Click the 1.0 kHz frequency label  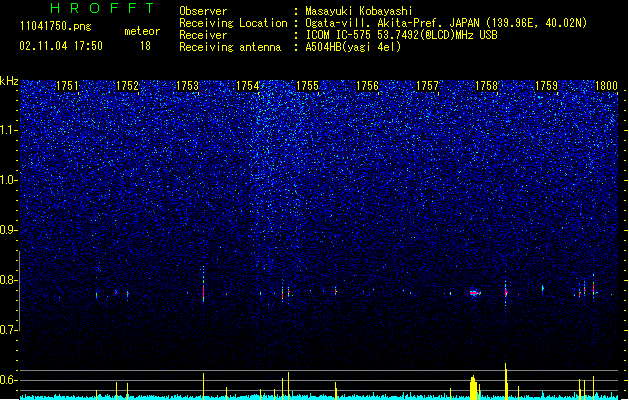9,181
